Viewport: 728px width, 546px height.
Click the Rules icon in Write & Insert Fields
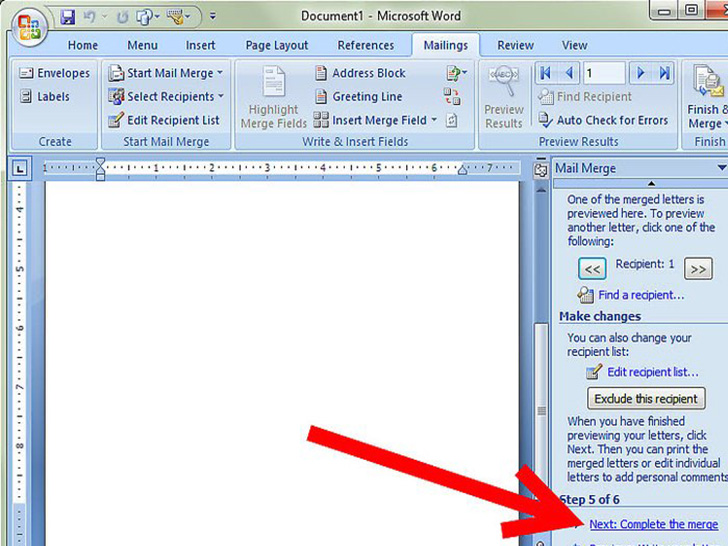click(x=456, y=73)
